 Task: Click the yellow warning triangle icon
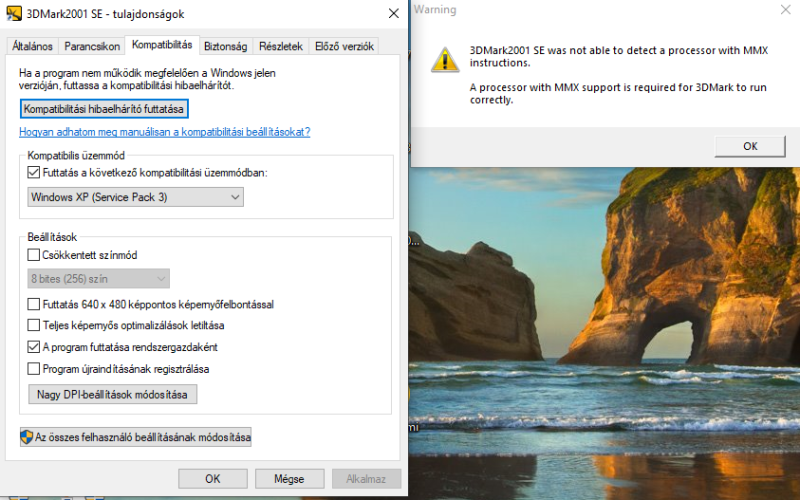(x=445, y=59)
